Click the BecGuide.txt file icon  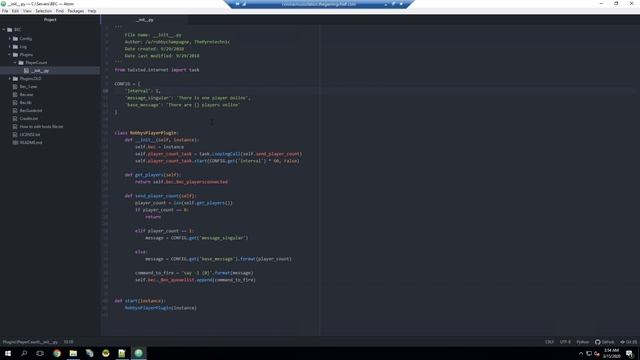pos(15,111)
